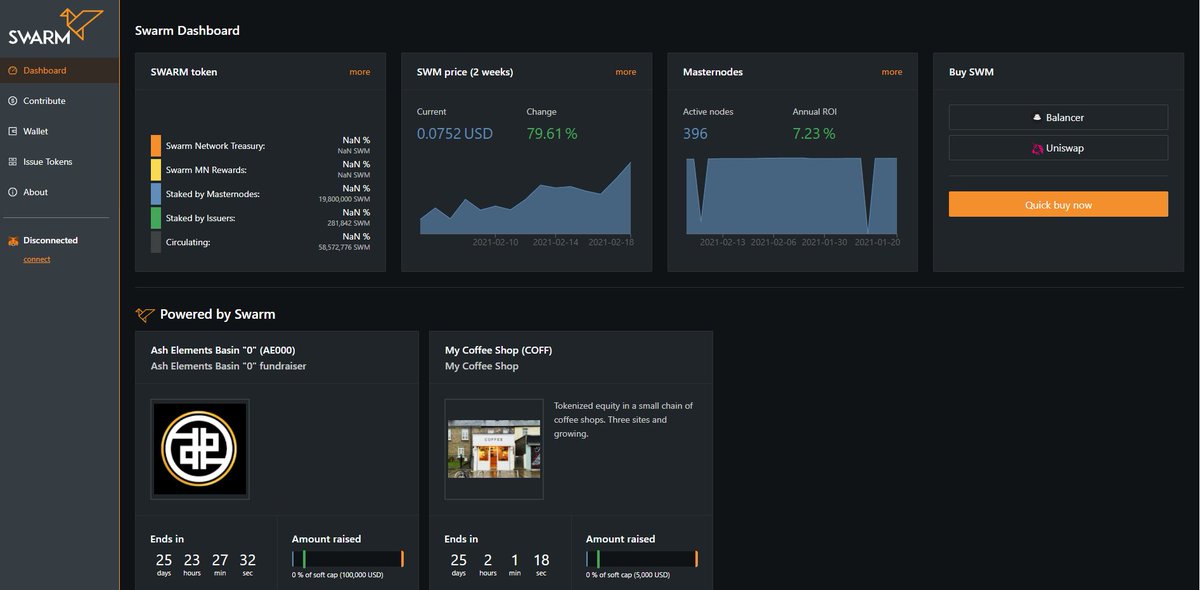The image size is (1200, 590).
Task: Click the SWM price area chart
Action: point(525,198)
